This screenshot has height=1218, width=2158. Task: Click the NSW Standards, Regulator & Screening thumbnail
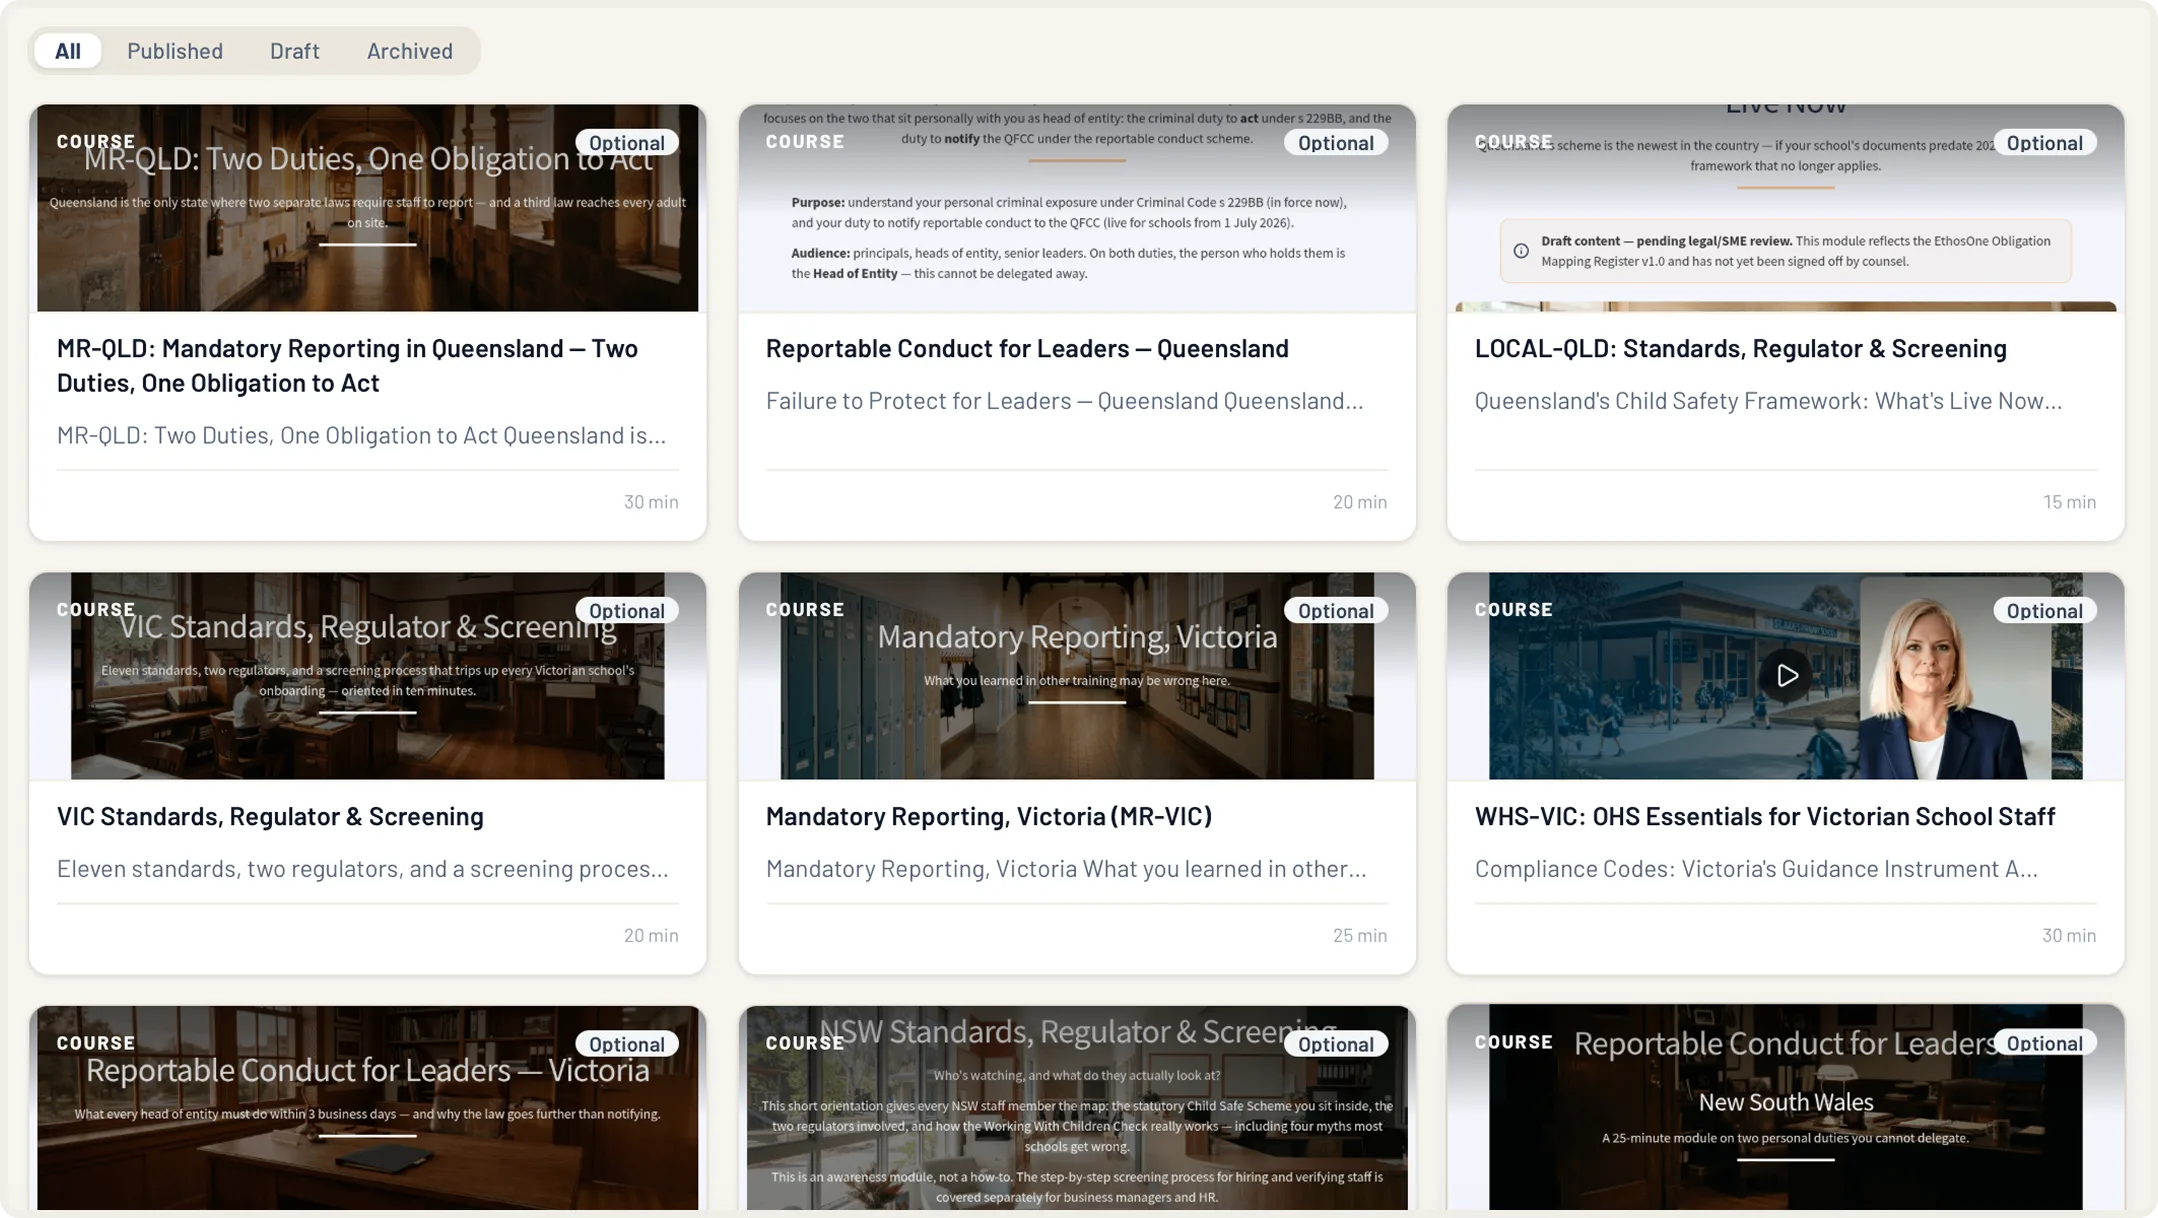(x=1077, y=1108)
